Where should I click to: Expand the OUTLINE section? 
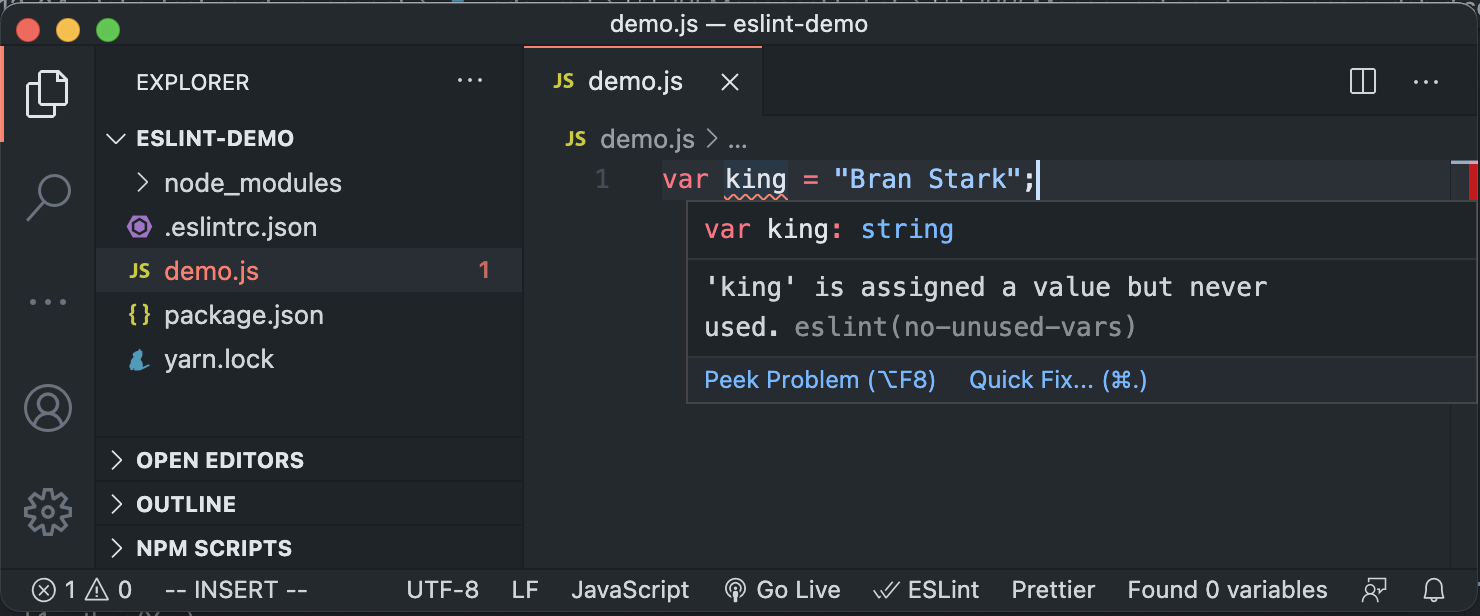(186, 504)
